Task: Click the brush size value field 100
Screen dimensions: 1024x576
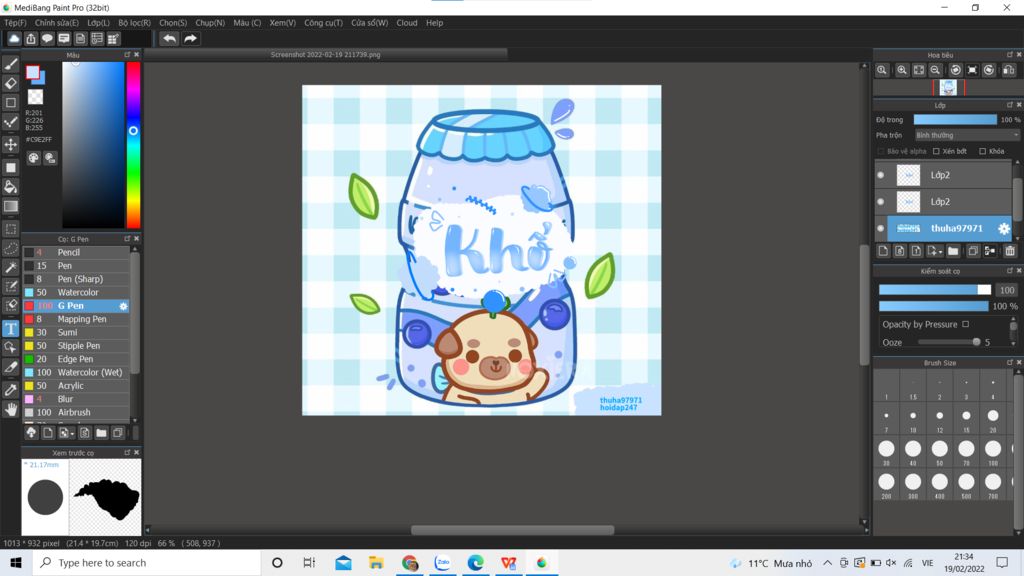Action: [x=1006, y=290]
